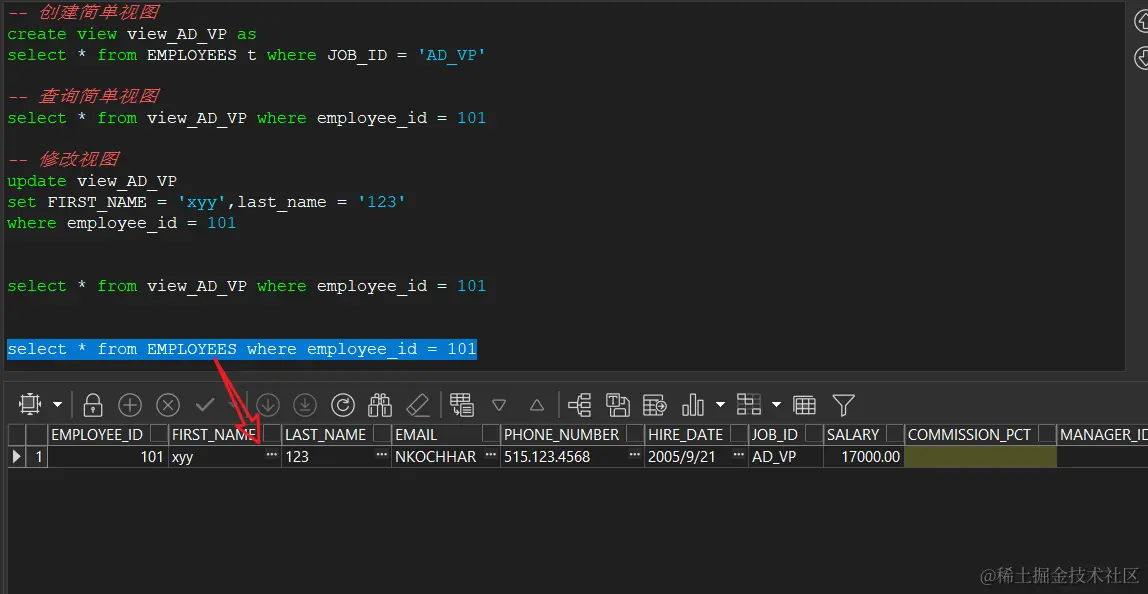Toggle the box beside the COMMISSION_PCT header
The height and width of the screenshot is (594, 1148).
[1047, 434]
